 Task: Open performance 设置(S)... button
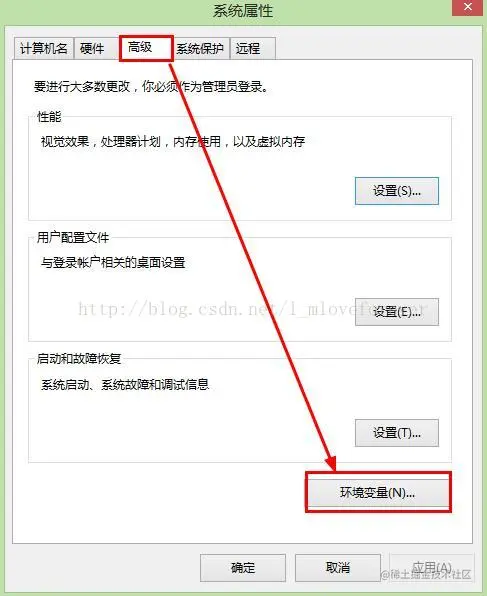tap(397, 191)
